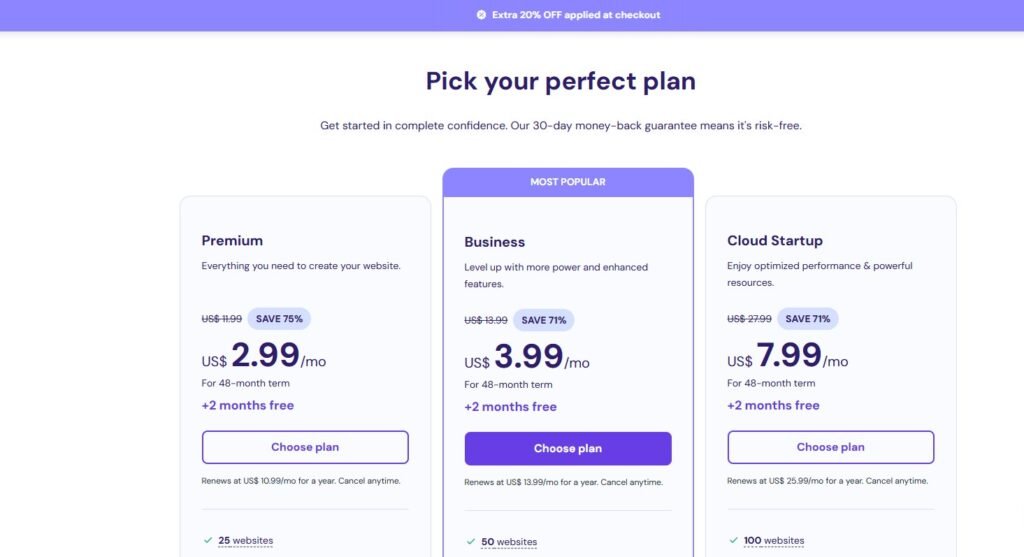Open the 50 websites tooltip link

(x=509, y=542)
